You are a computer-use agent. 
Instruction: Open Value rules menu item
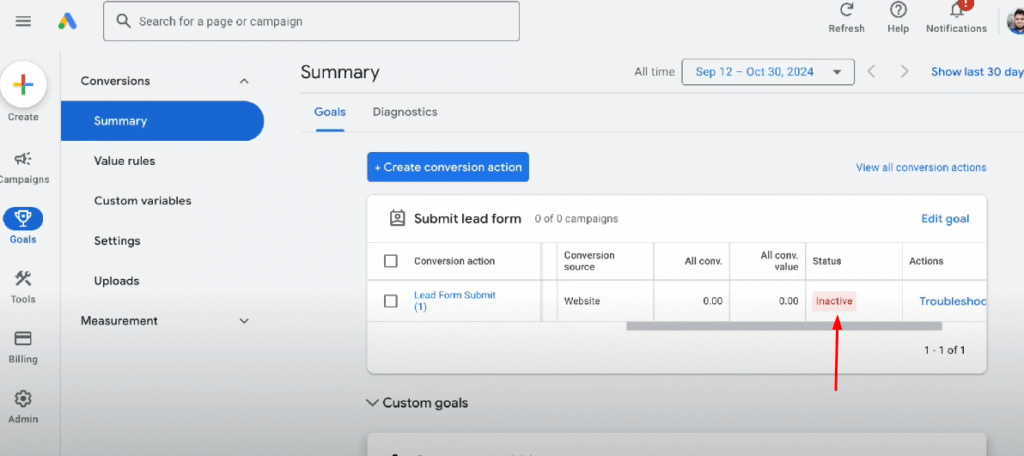tap(125, 161)
